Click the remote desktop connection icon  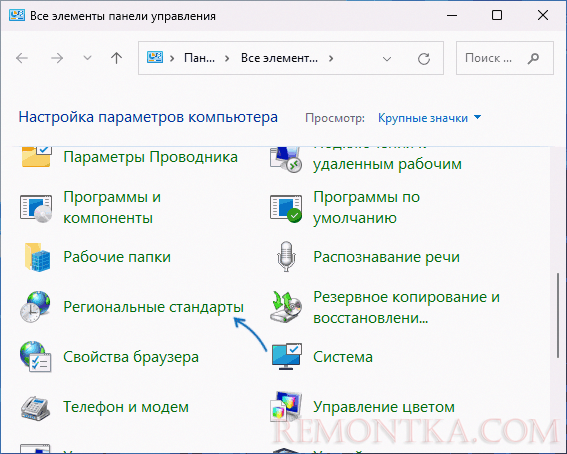[x=286, y=159]
